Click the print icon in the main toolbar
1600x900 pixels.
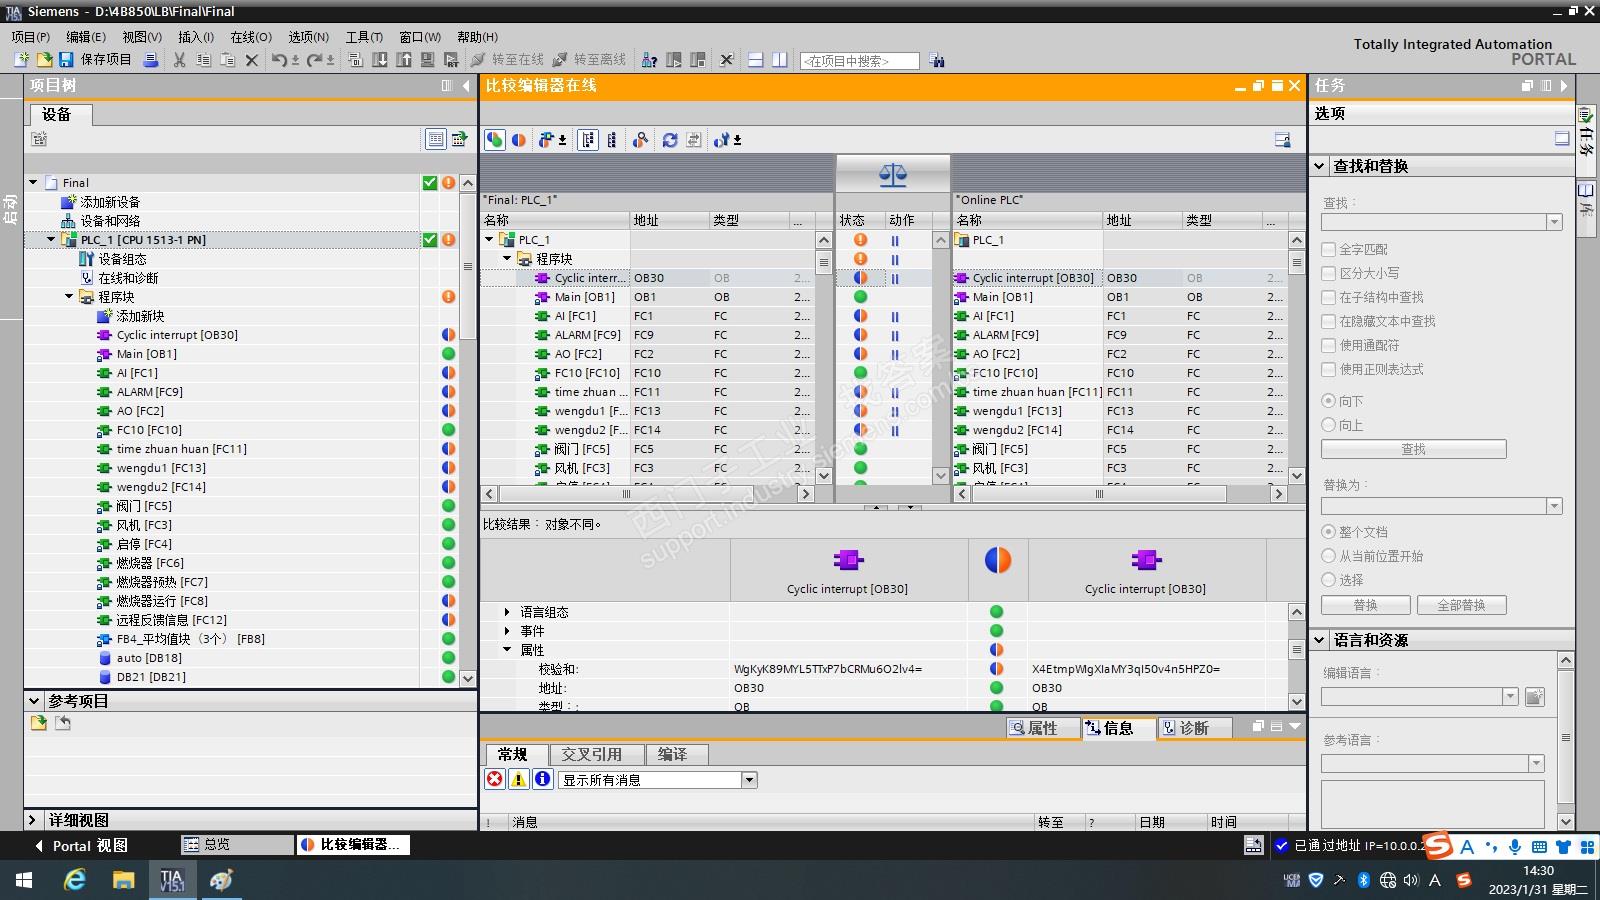coord(151,60)
